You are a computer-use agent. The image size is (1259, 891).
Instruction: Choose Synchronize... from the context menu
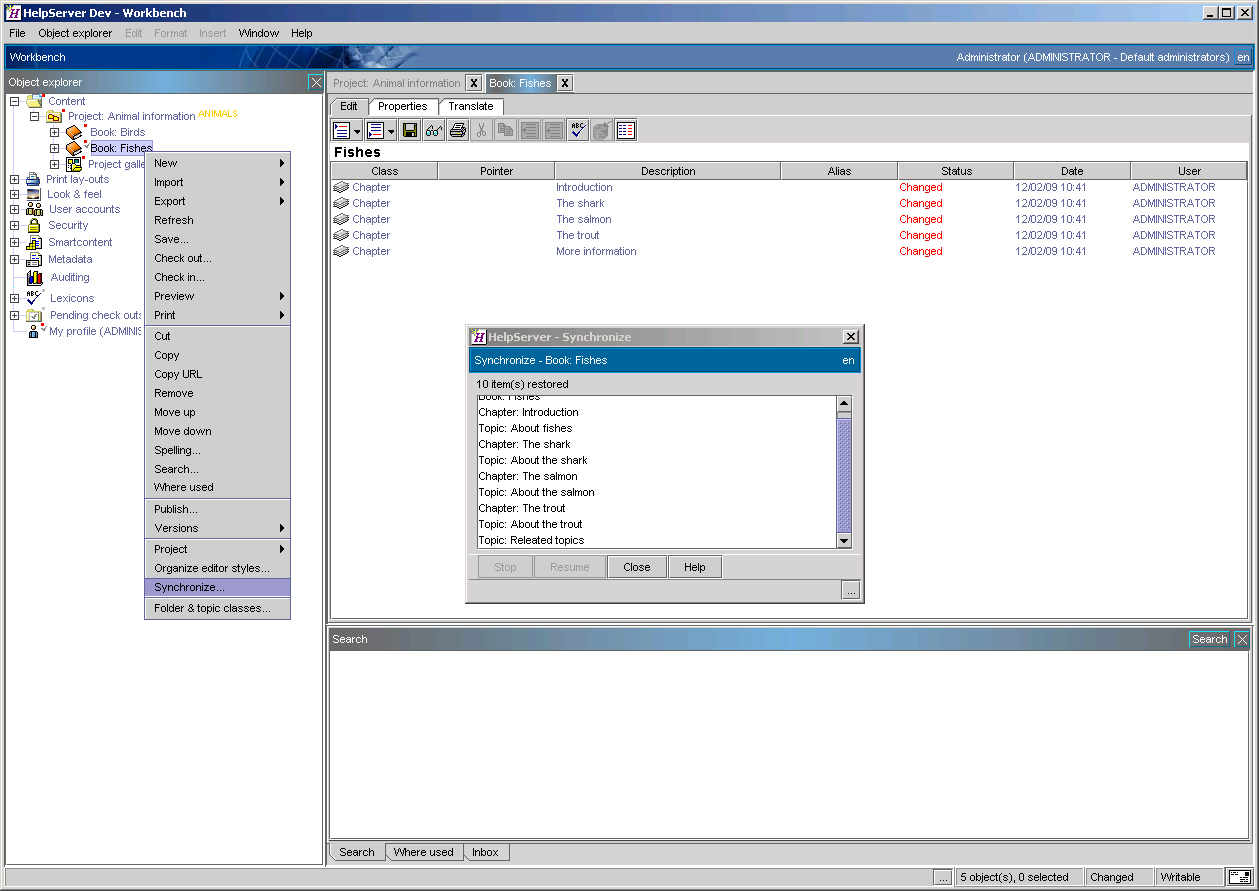click(217, 587)
